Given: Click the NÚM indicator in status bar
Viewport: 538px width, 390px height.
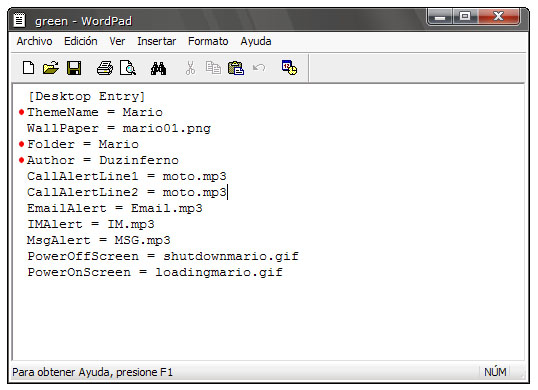Looking at the screenshot, I should coord(495,372).
